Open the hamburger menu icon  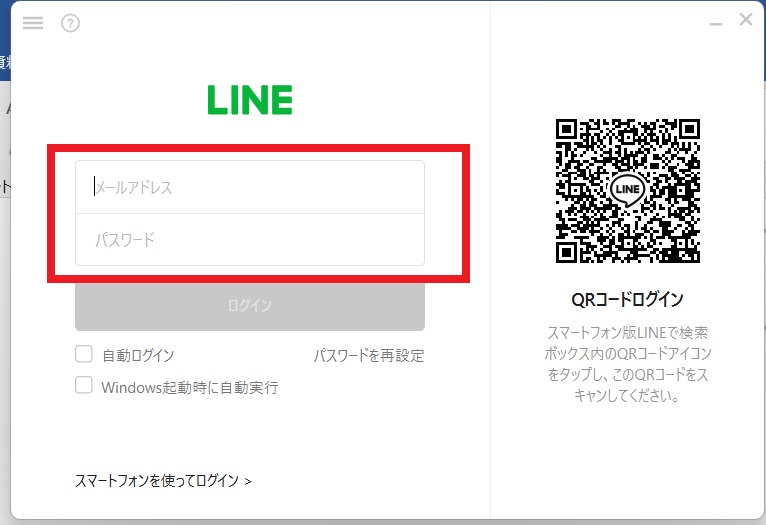[x=33, y=23]
